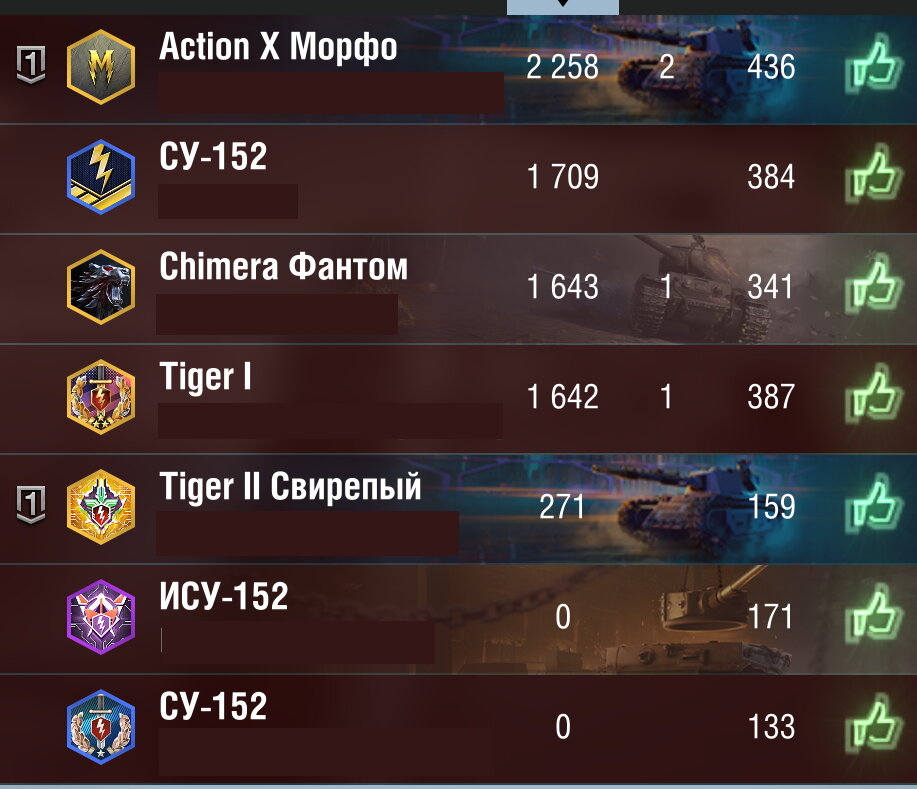Click the gold M badge next to Action X

coord(101,67)
